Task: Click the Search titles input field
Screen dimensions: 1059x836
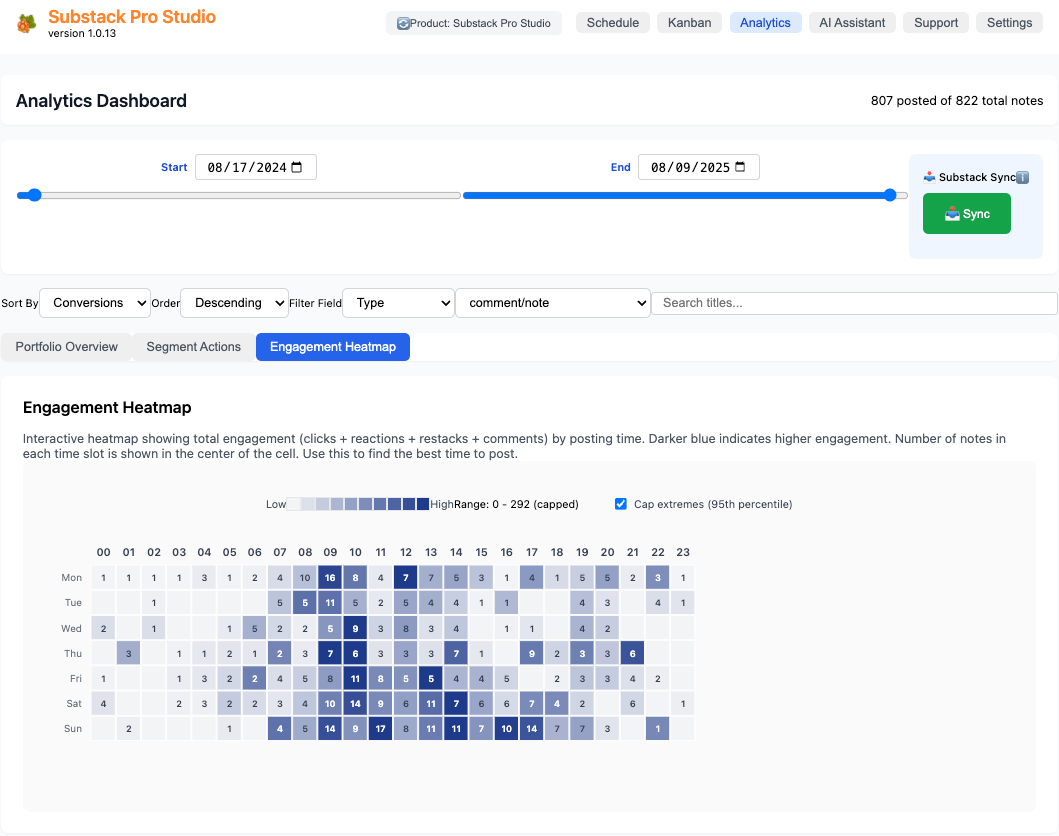Action: (x=853, y=302)
